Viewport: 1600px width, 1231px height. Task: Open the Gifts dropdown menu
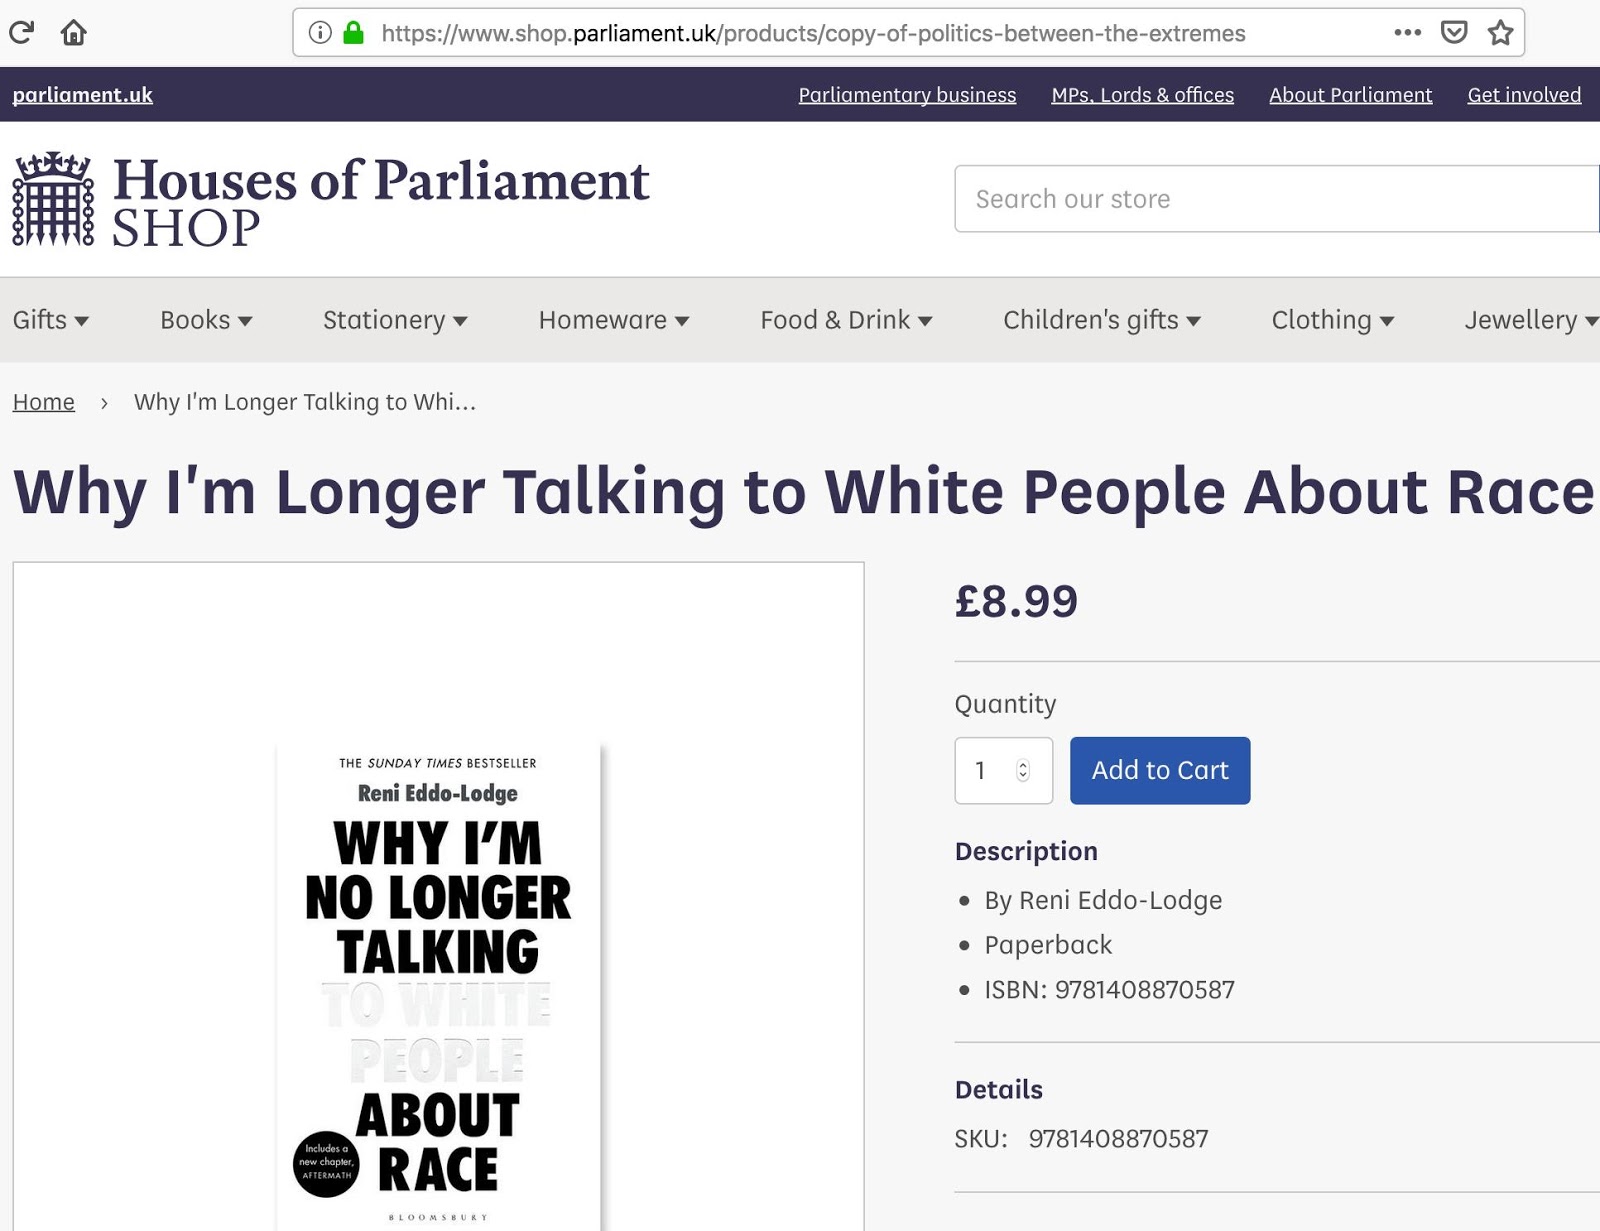[51, 320]
